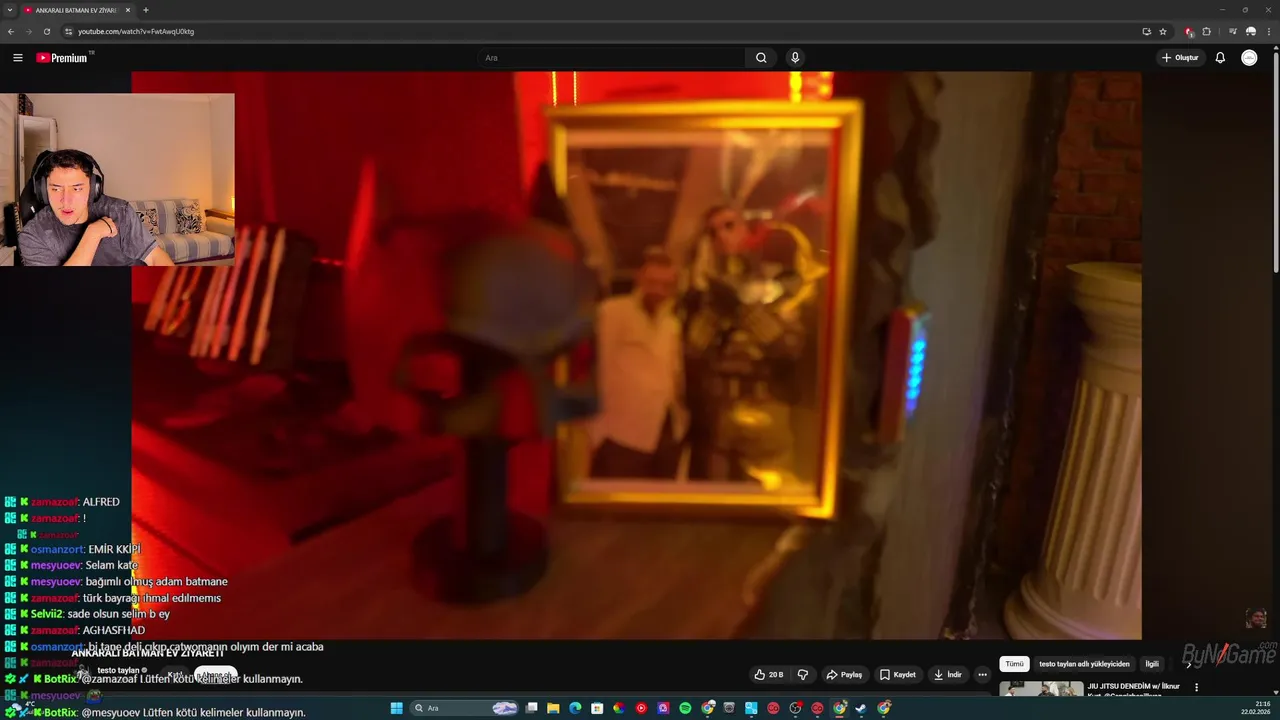Viewport: 1280px width, 720px height.
Task: Focus the YouTube 'Ara' search field
Action: tap(612, 58)
